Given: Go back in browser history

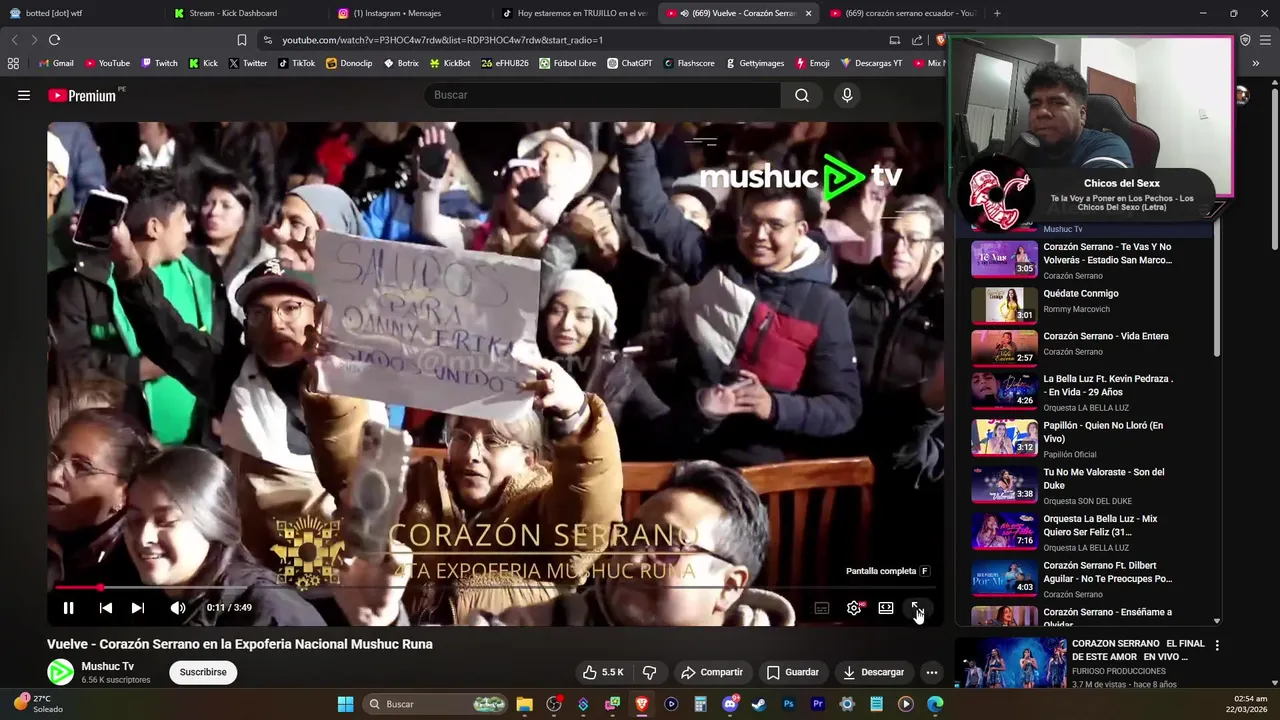Looking at the screenshot, I should [14, 40].
